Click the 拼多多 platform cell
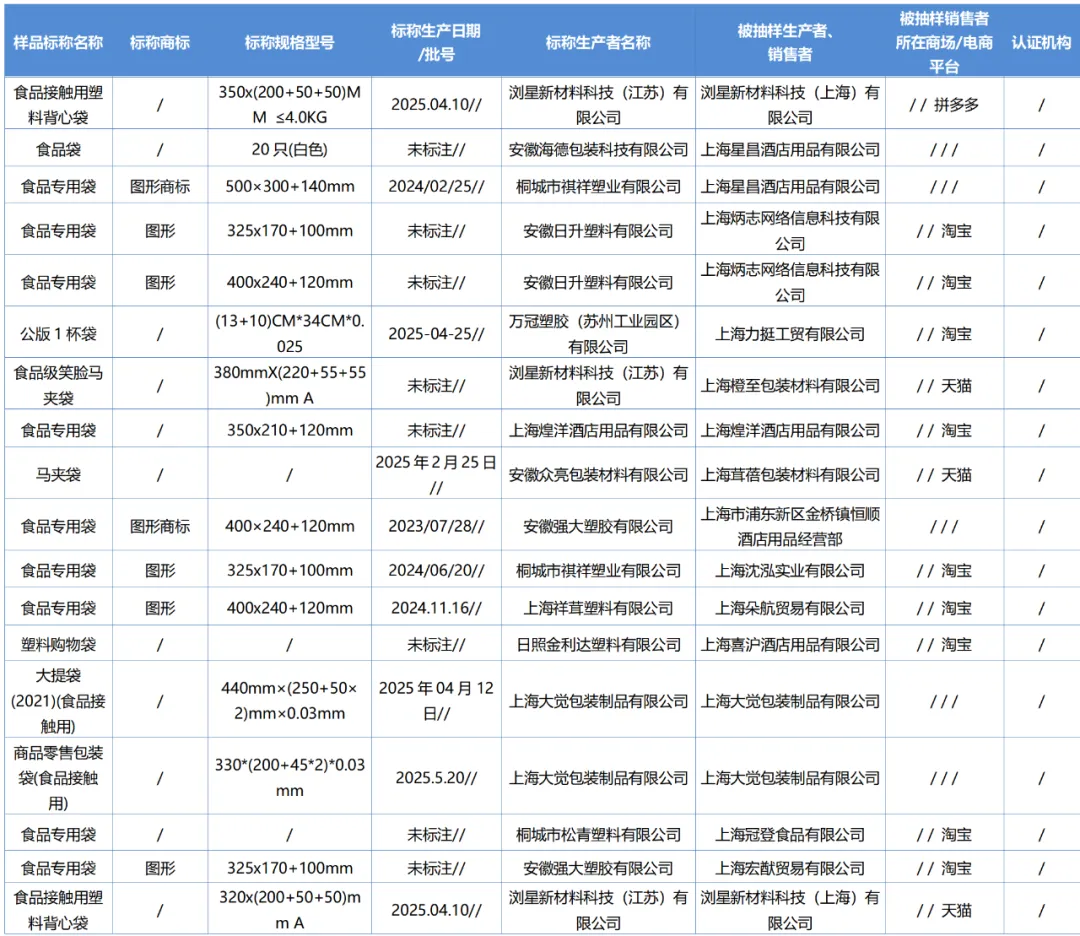 [944, 105]
